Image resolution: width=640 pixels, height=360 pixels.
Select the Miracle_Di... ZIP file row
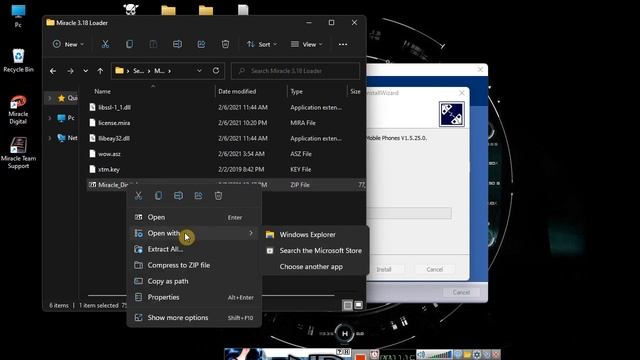coord(226,185)
